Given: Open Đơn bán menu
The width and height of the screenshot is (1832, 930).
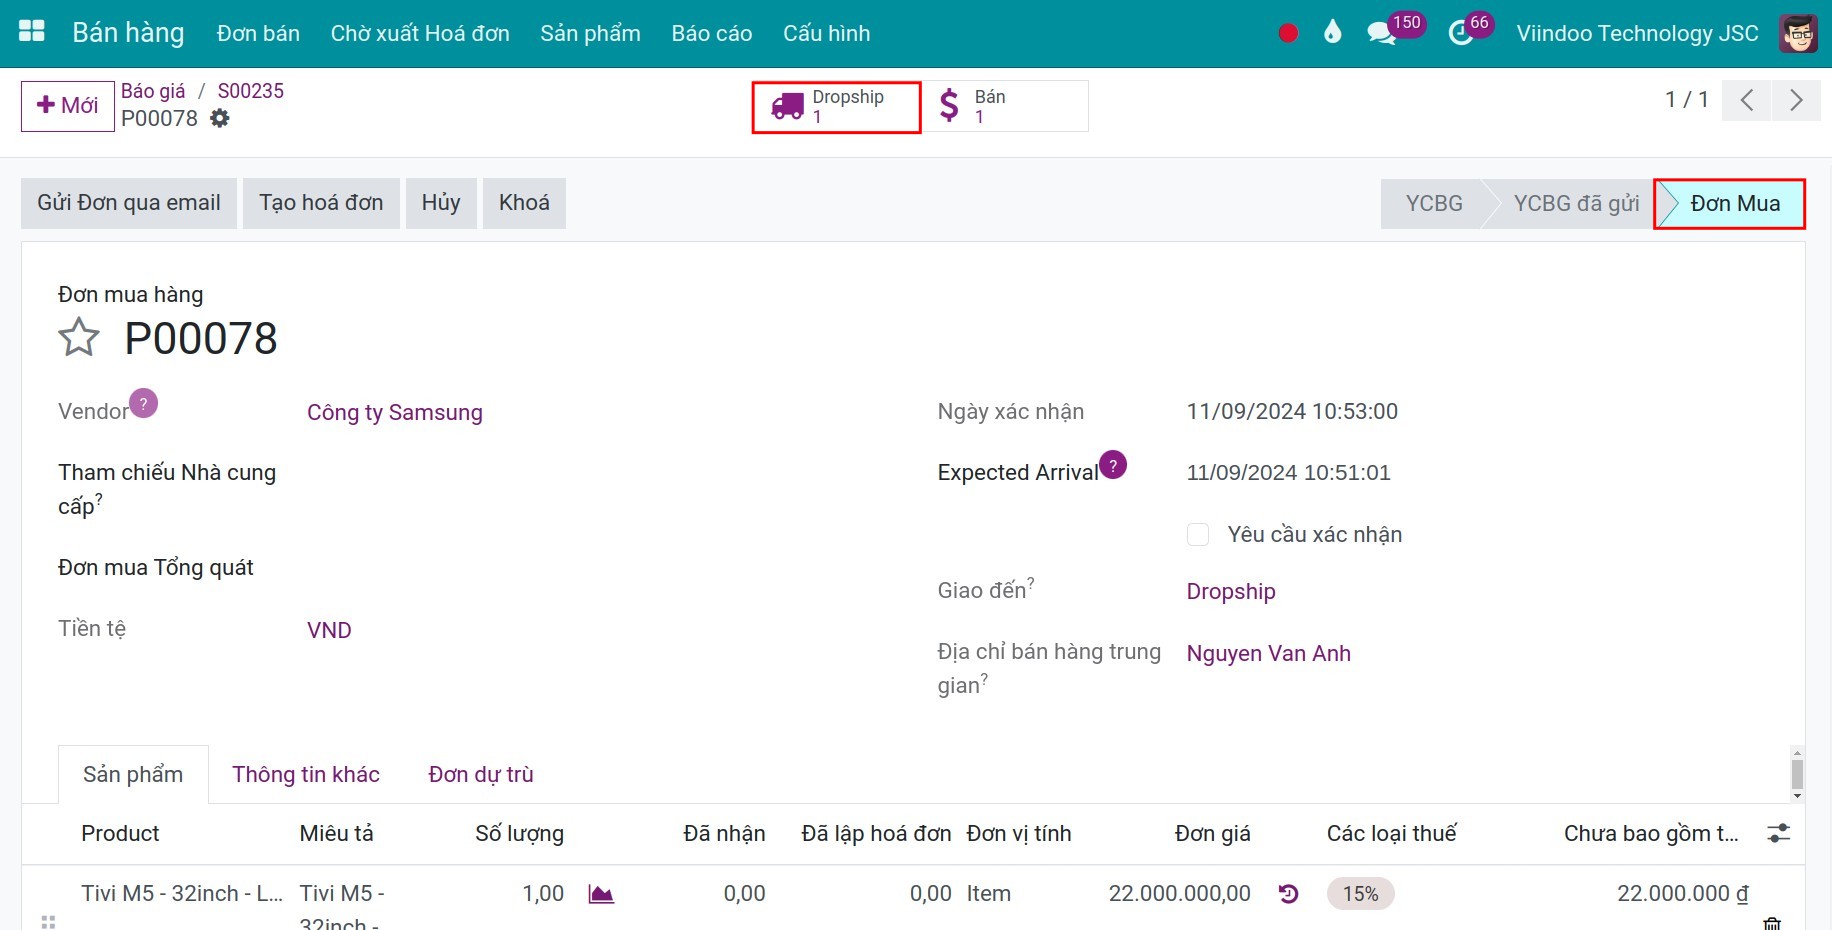Looking at the screenshot, I should pyautogui.click(x=258, y=33).
